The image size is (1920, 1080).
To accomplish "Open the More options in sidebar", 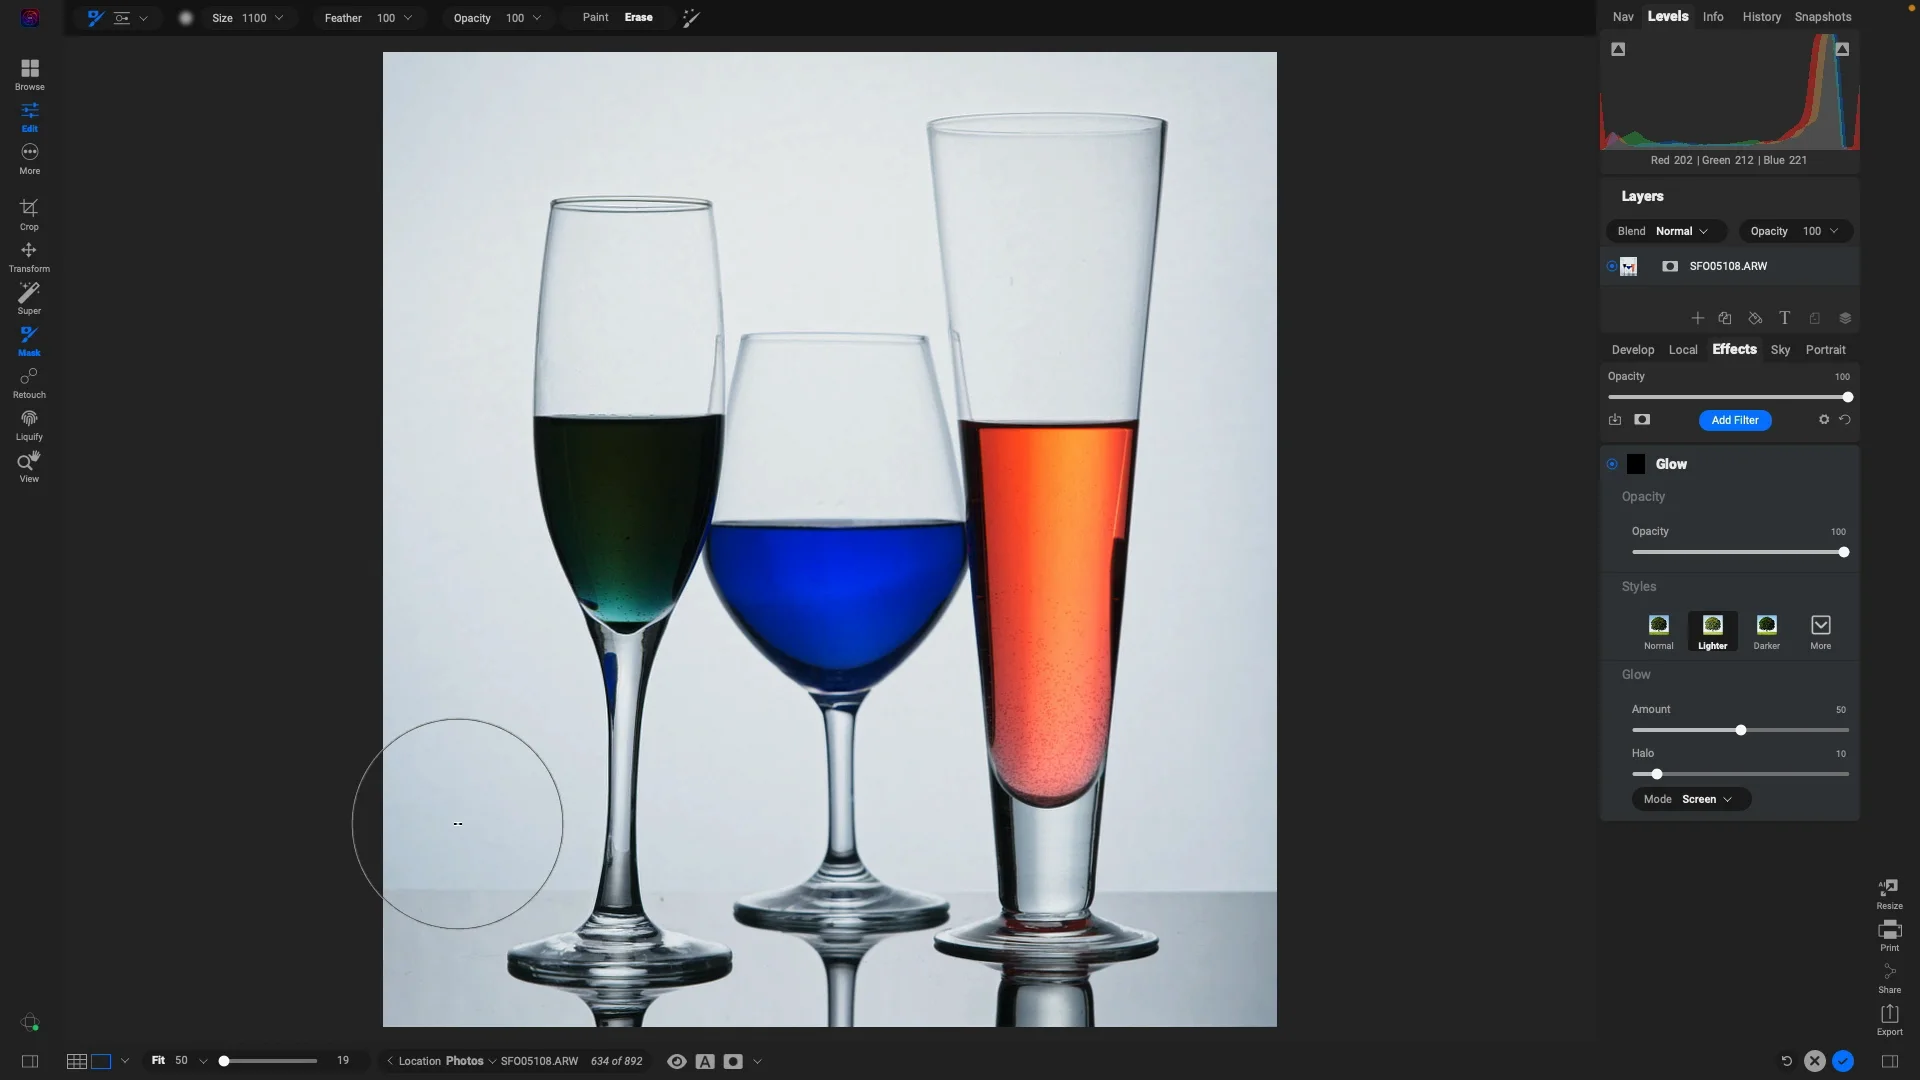I will (30, 159).
